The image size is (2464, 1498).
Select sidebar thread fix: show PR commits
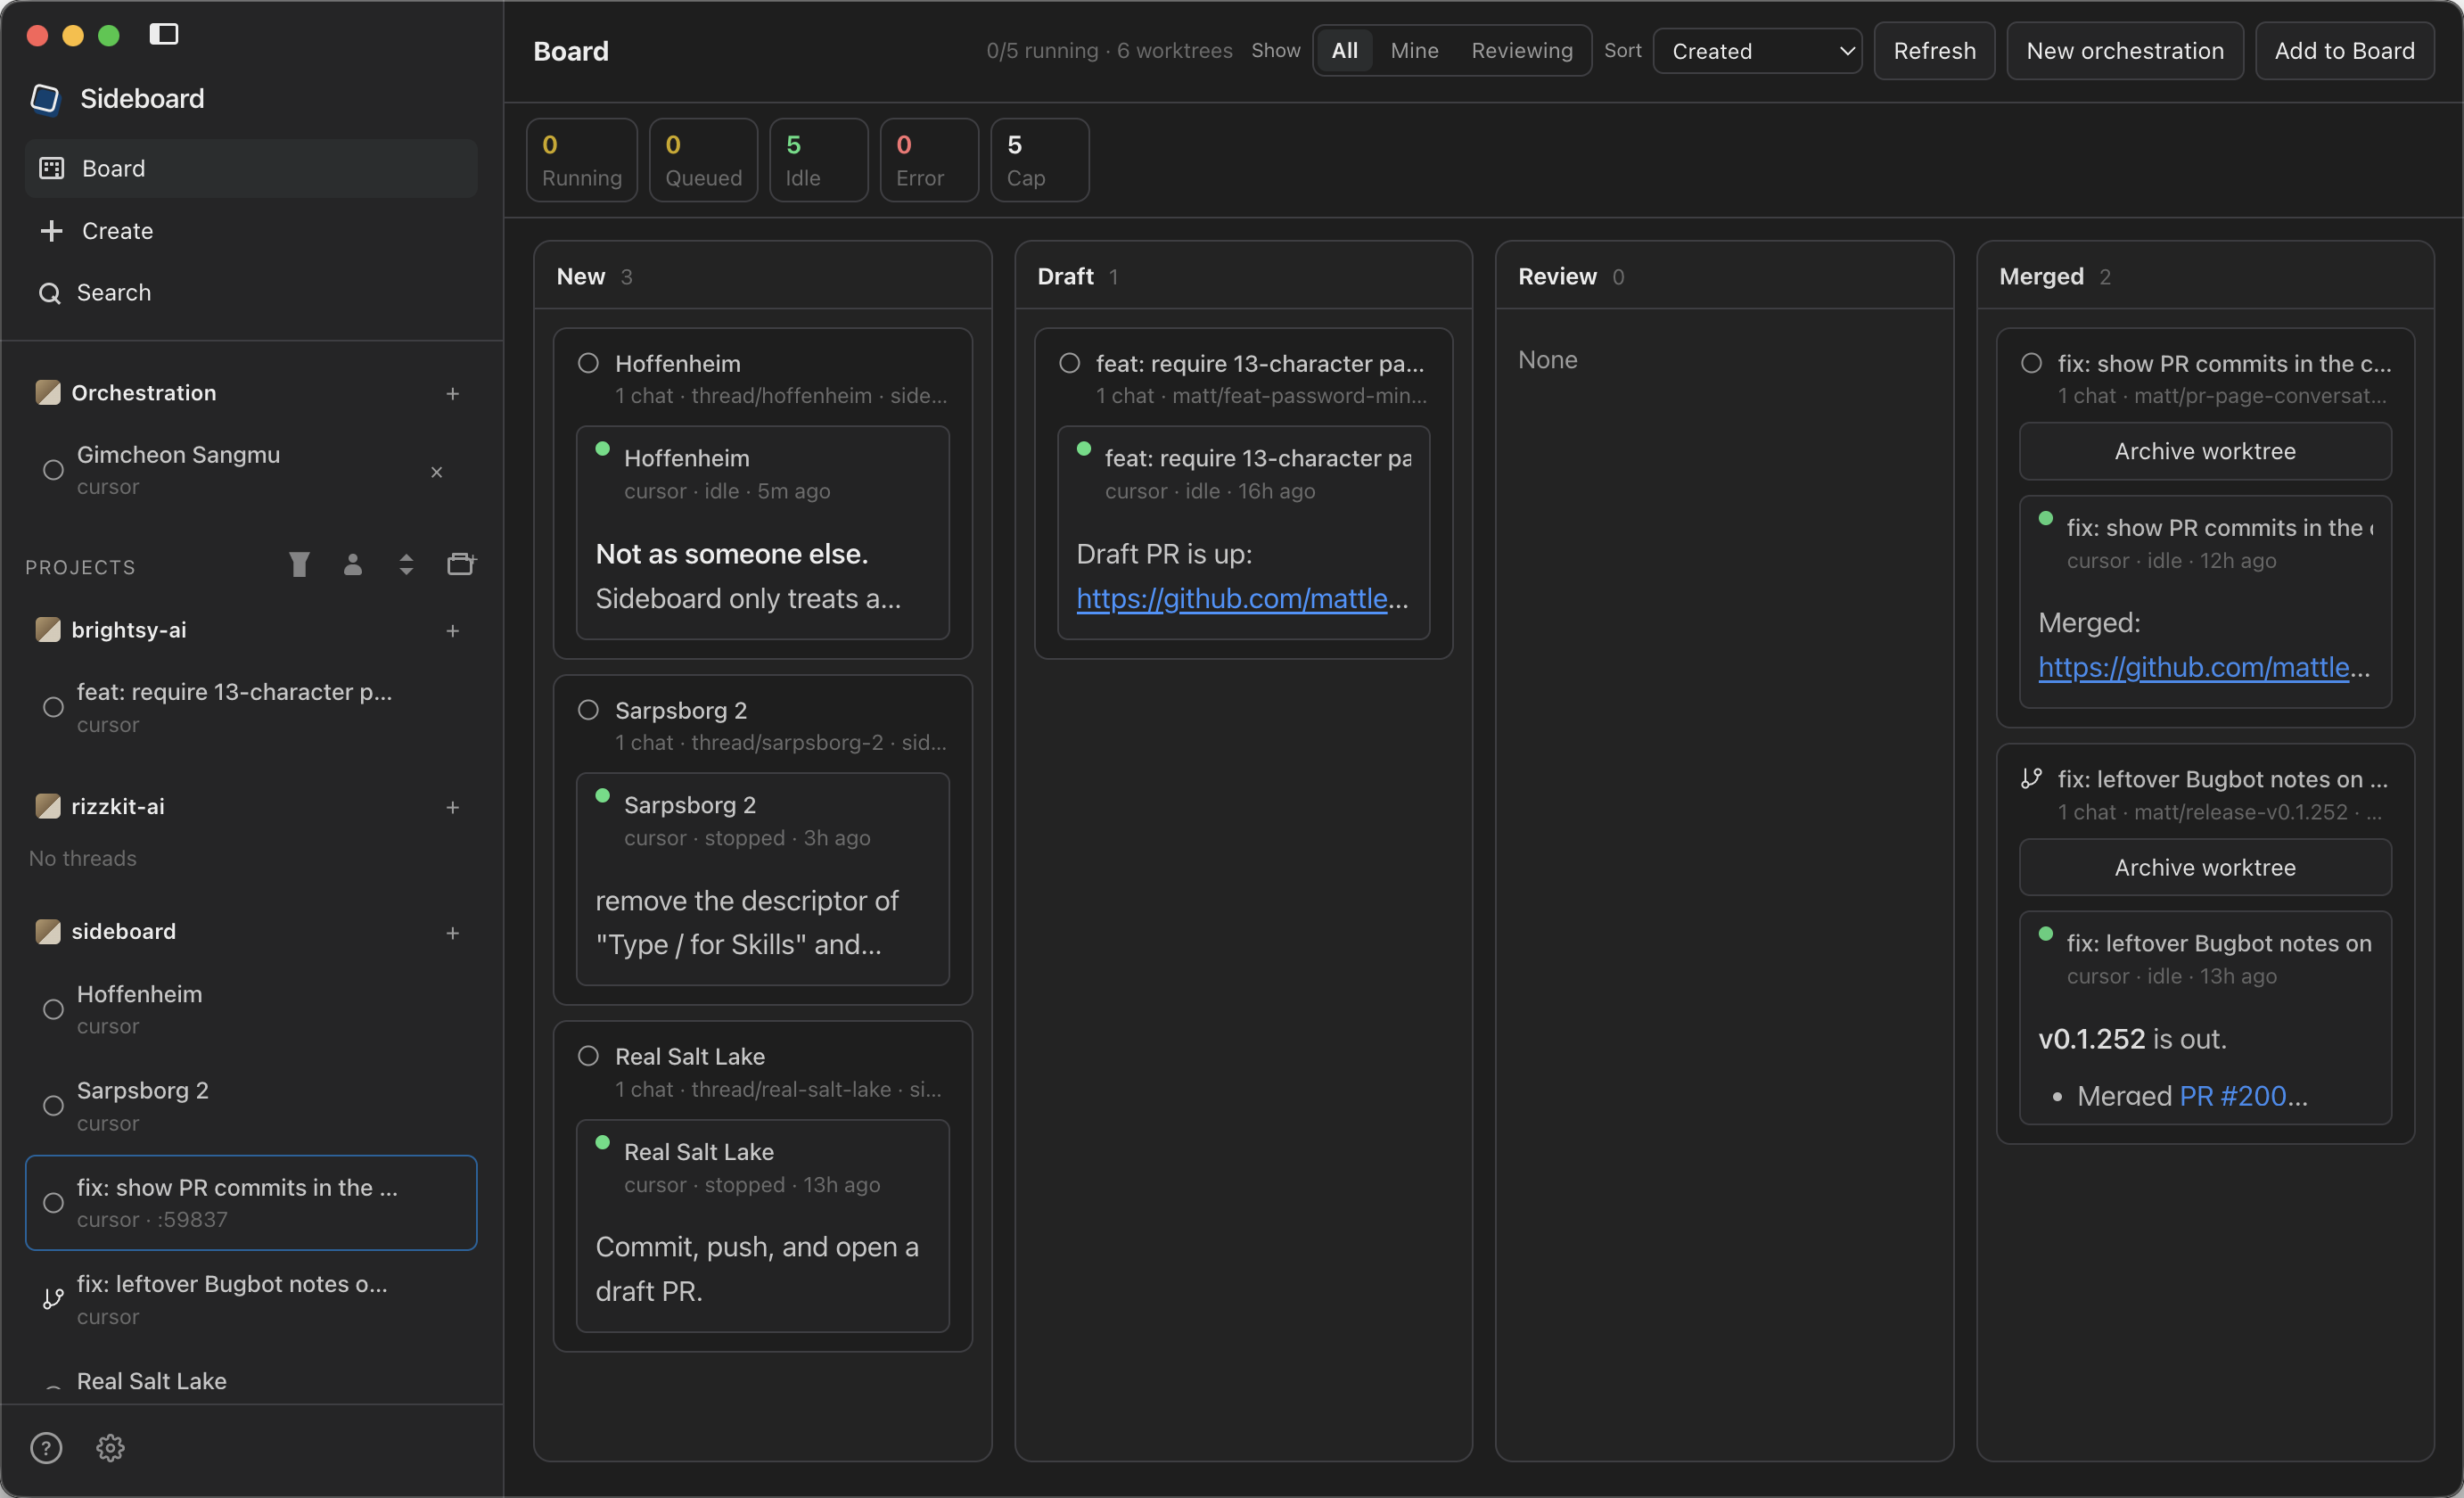tap(251, 1203)
